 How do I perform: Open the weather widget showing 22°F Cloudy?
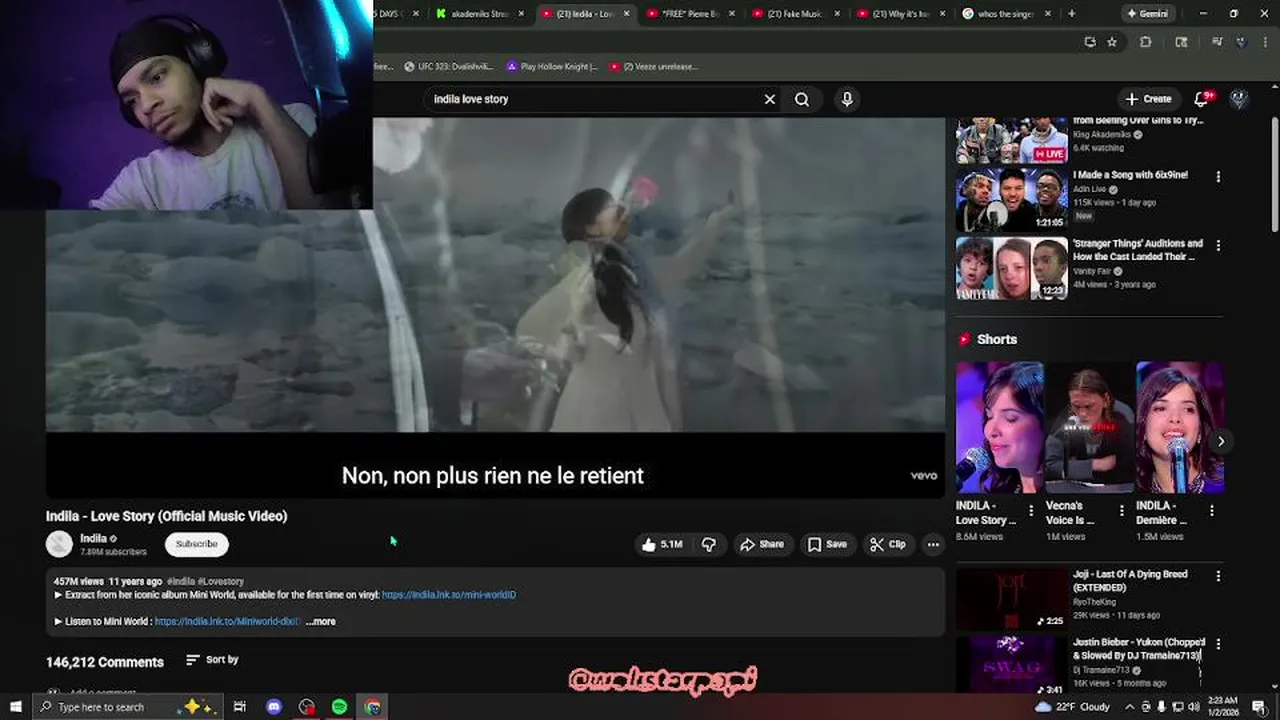click(1072, 707)
